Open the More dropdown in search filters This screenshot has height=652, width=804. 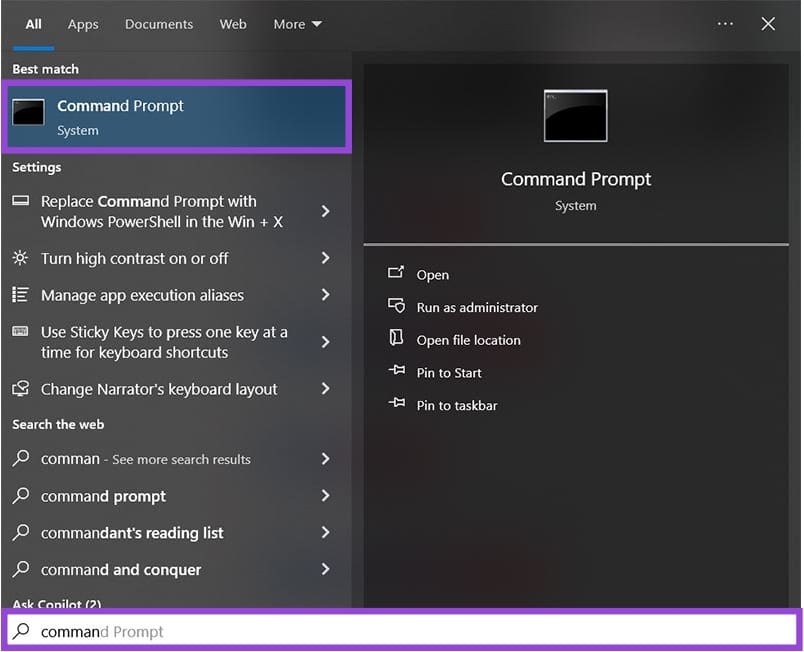297,24
